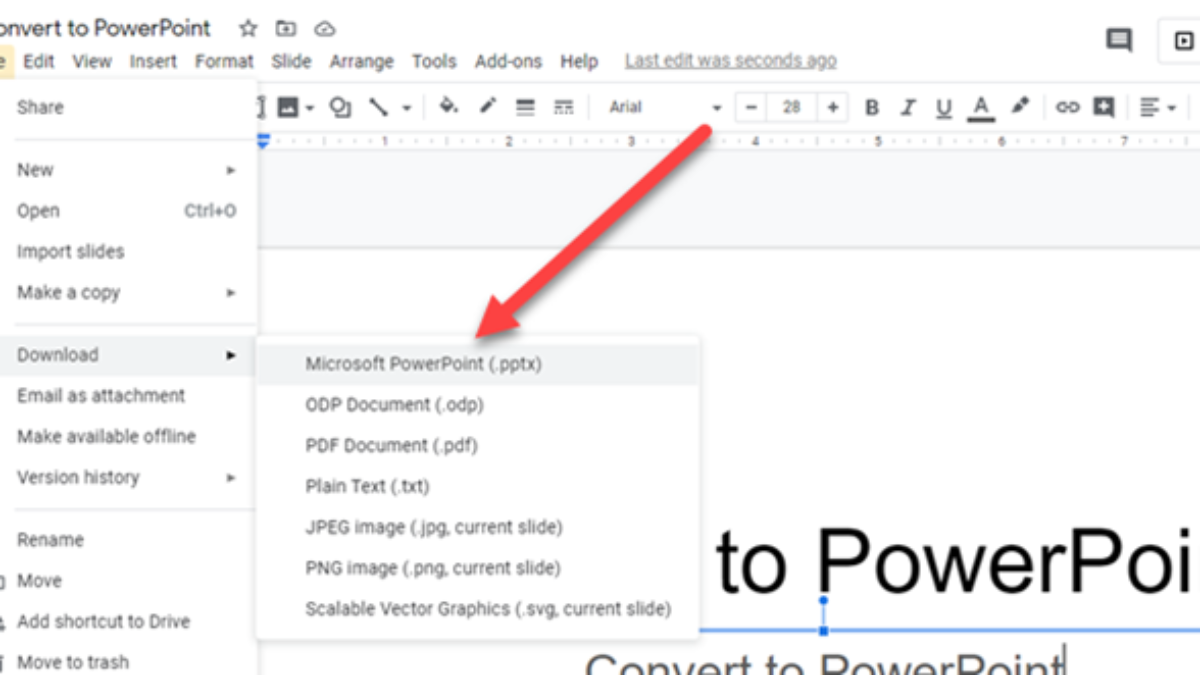Screen dimensions: 1200x675
Task: Choose Move in the File menu
Action: coord(128,581)
